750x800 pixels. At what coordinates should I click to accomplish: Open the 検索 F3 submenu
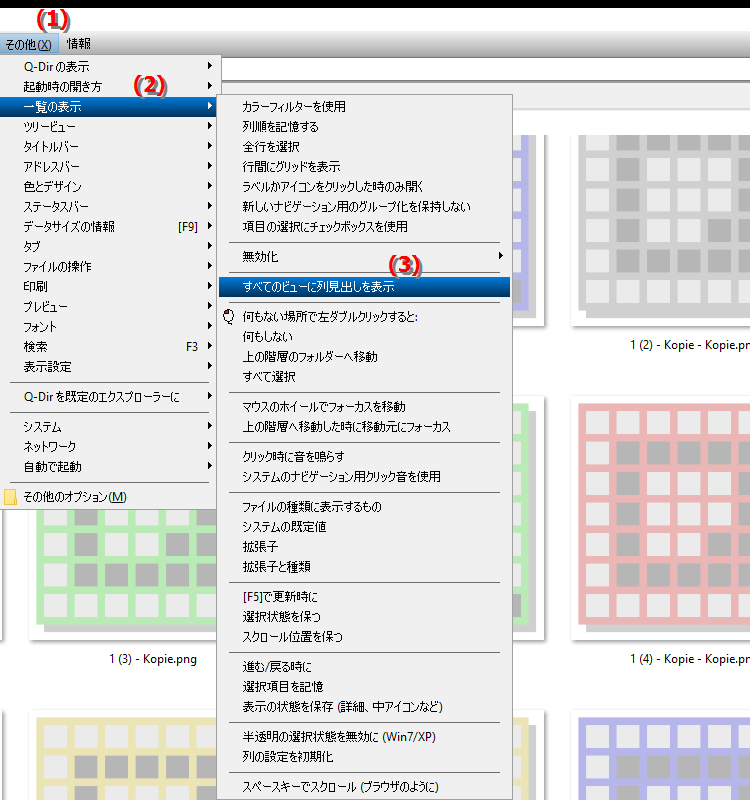[108, 346]
